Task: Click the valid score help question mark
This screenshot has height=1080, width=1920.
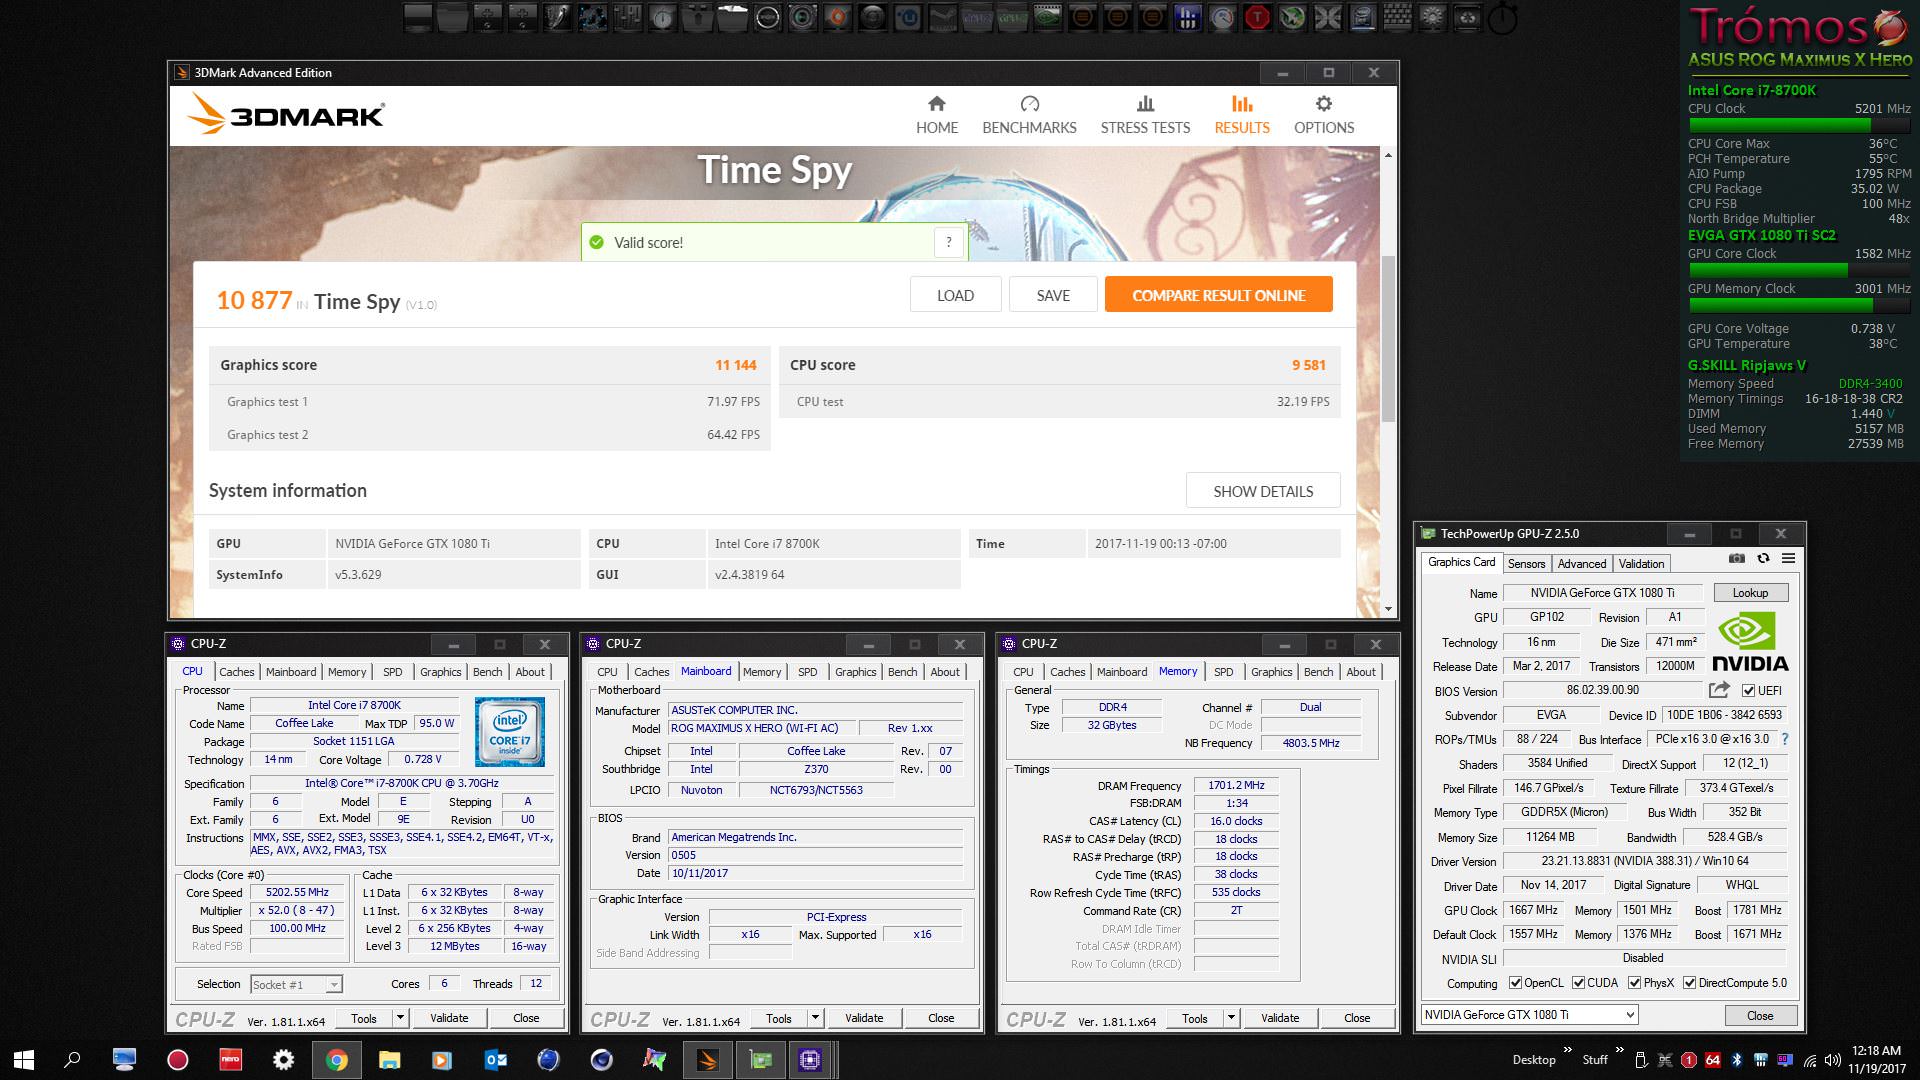Action: coord(949,242)
